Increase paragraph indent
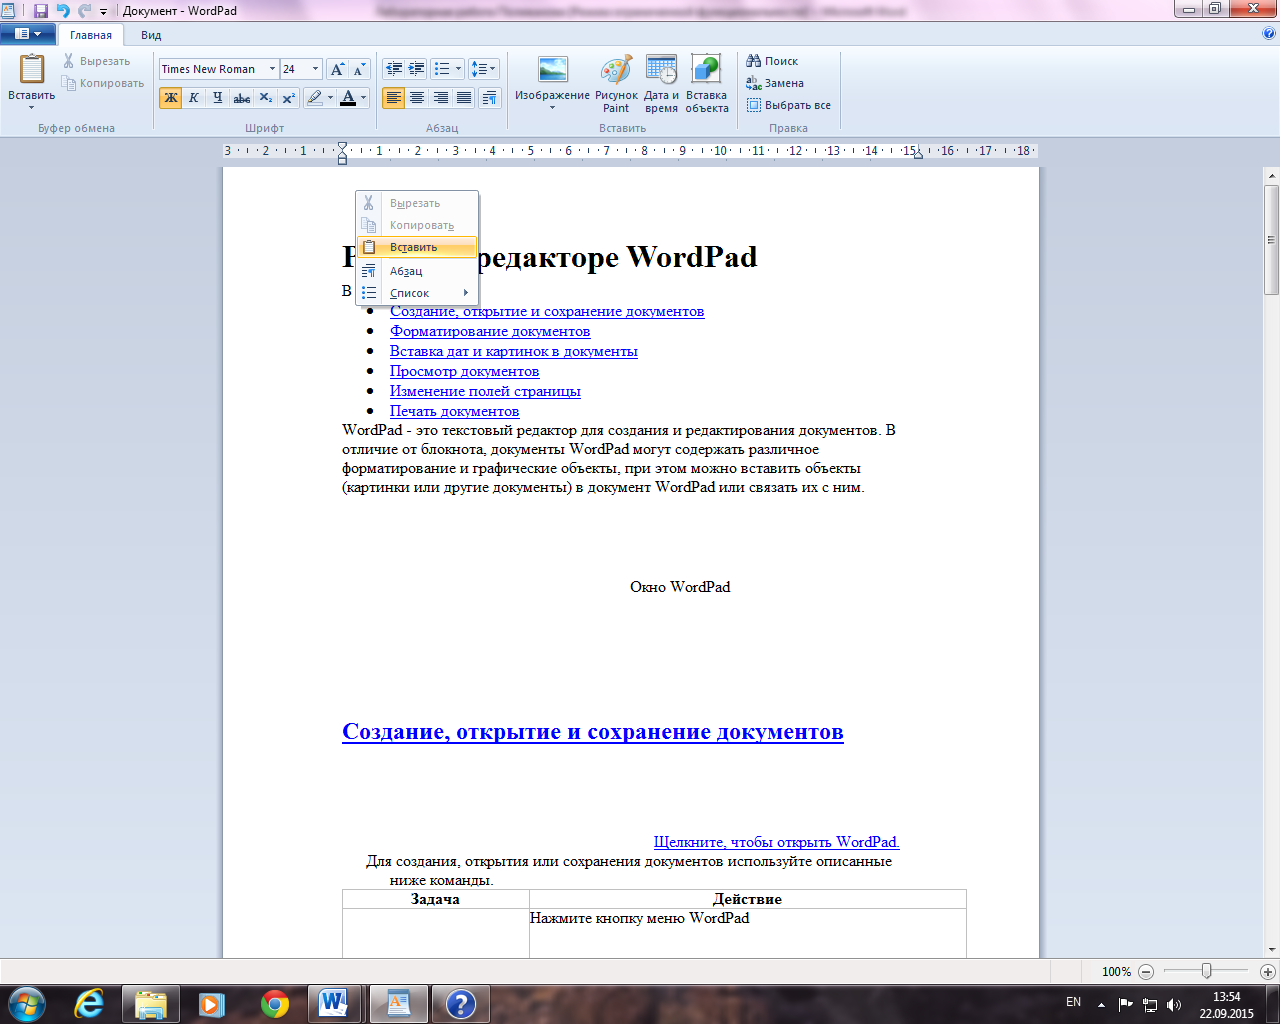The image size is (1280, 1024). 416,69
